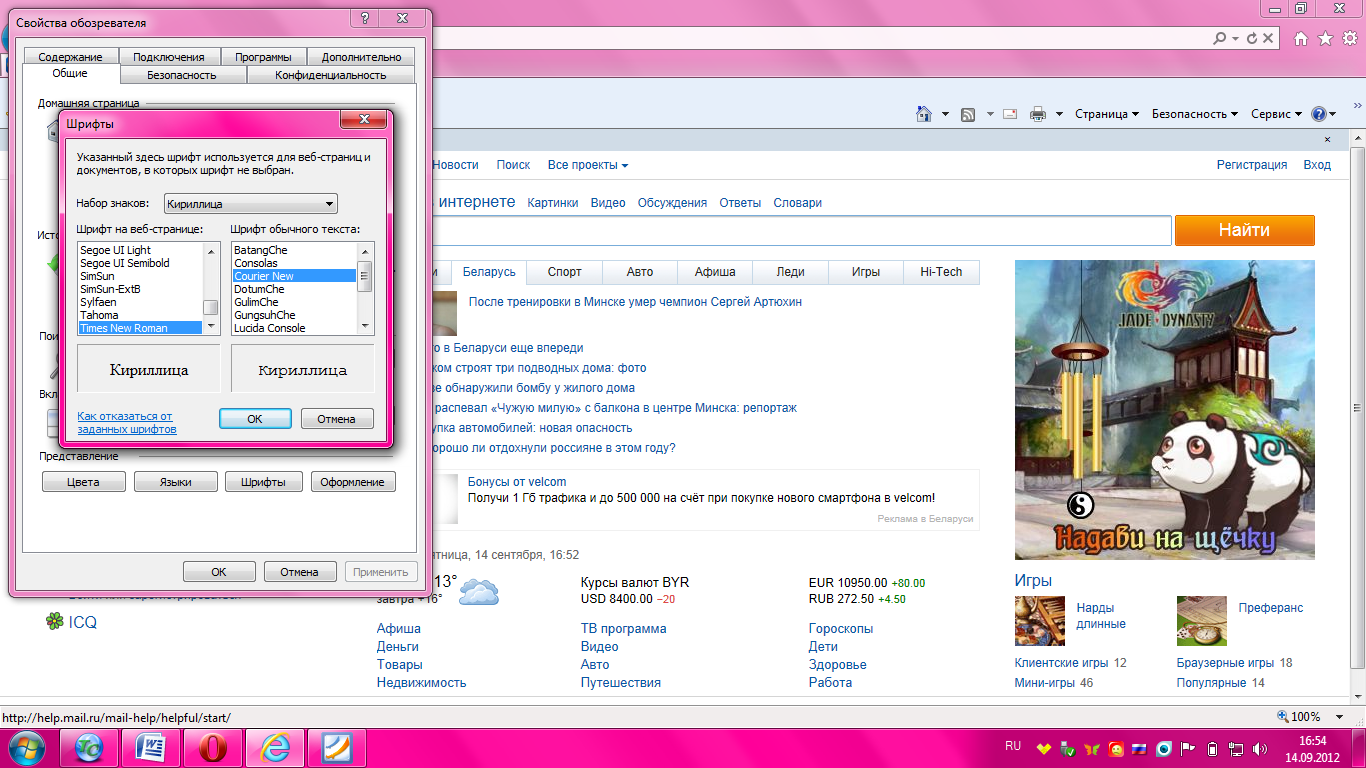Click the Windows Start orb
Image resolution: width=1366 pixels, height=768 pixels.
tap(29, 747)
